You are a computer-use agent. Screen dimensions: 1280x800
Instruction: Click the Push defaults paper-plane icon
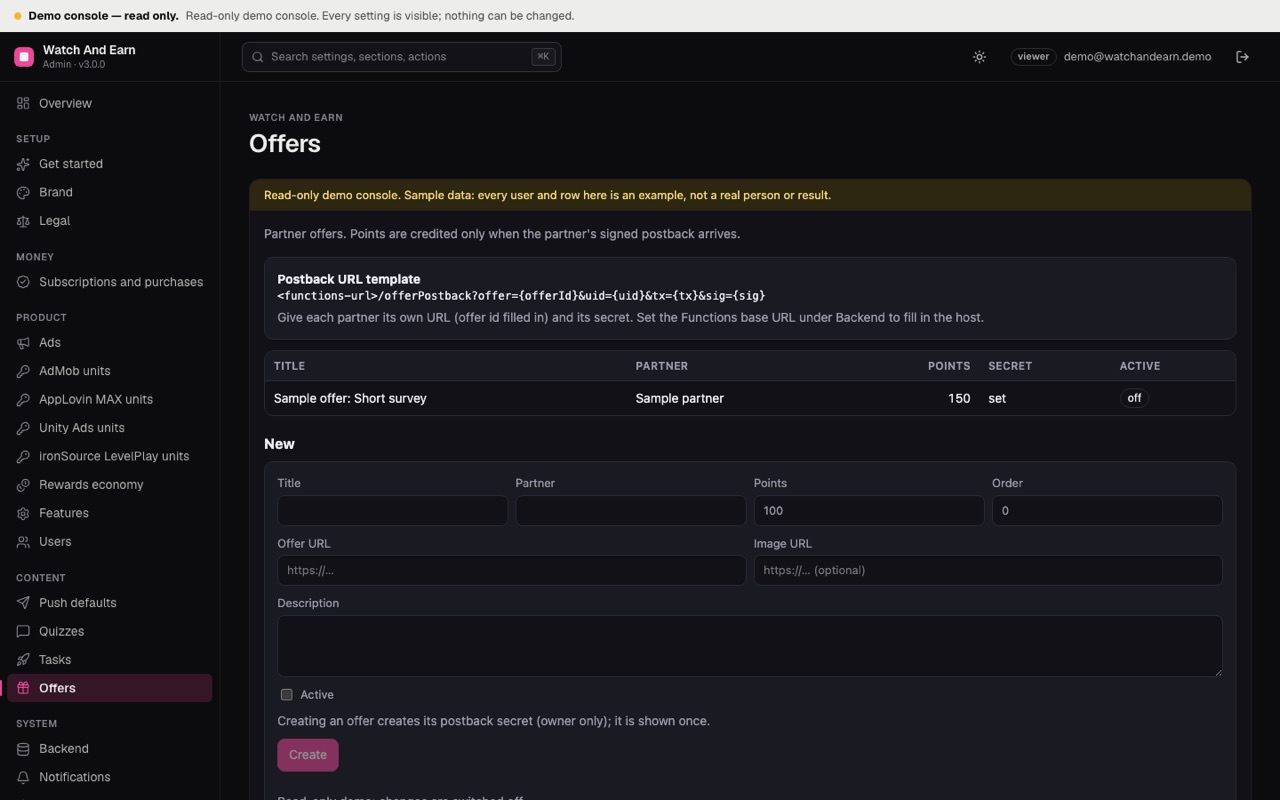(23, 603)
